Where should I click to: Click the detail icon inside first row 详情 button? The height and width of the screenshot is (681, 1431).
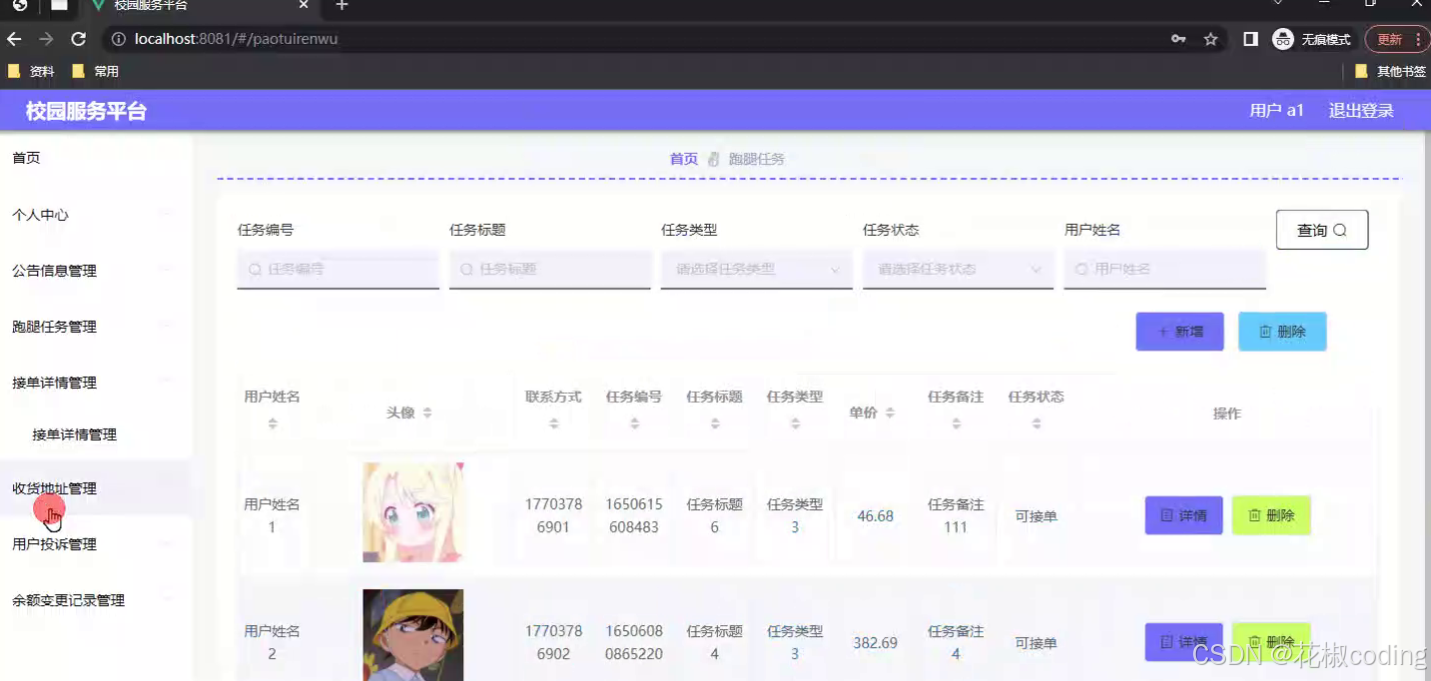coord(1165,515)
